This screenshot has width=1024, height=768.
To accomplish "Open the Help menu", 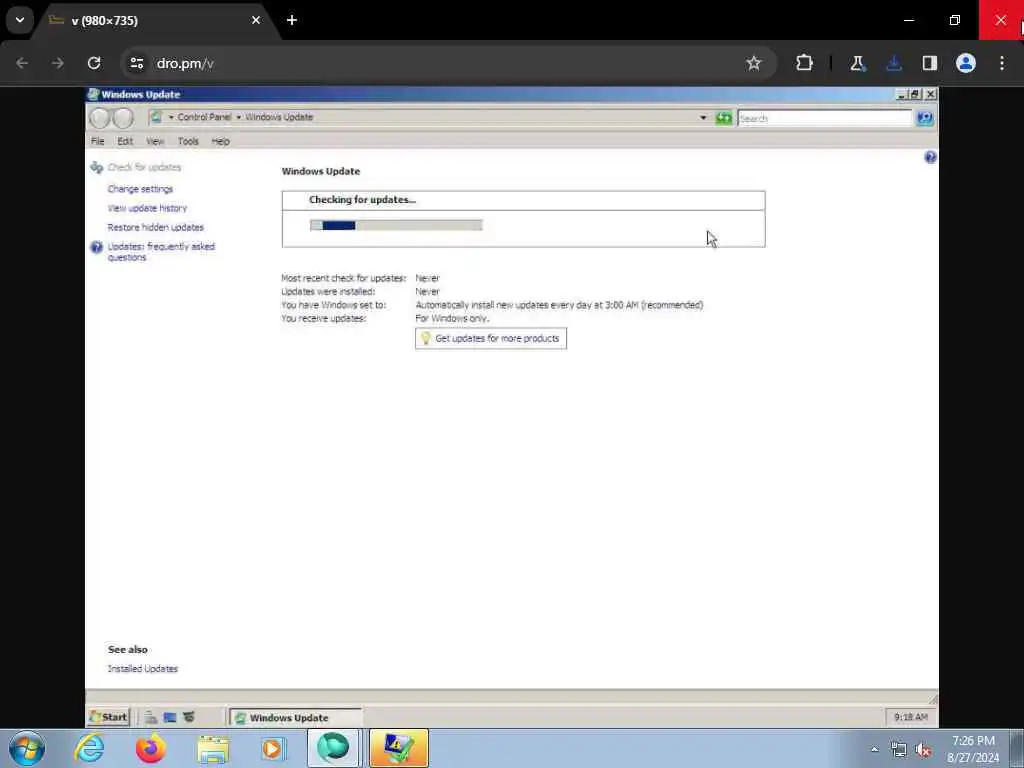I will (220, 141).
